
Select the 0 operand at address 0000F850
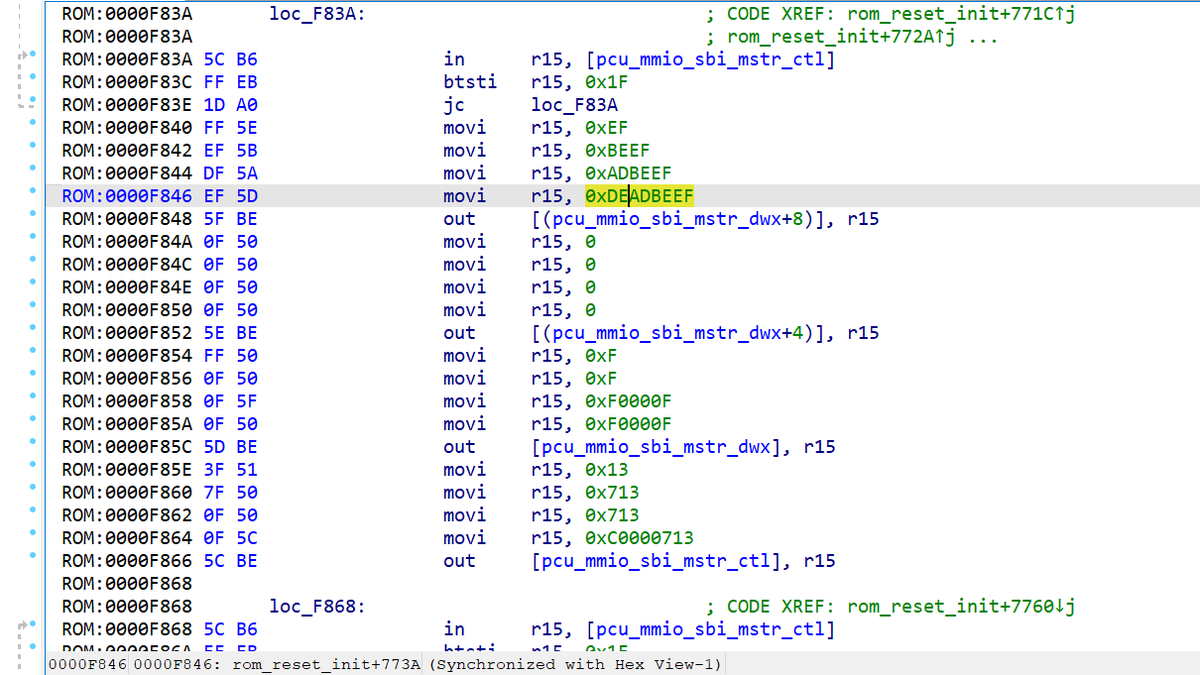pos(591,310)
